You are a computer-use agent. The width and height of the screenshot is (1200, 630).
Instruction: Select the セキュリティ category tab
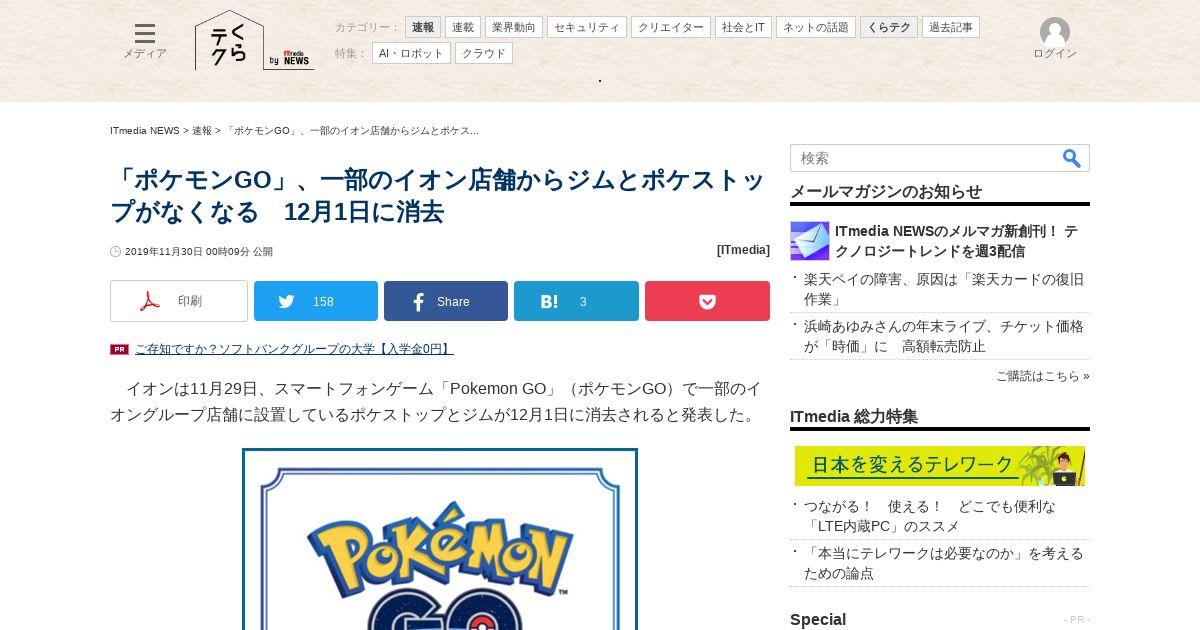pos(587,27)
